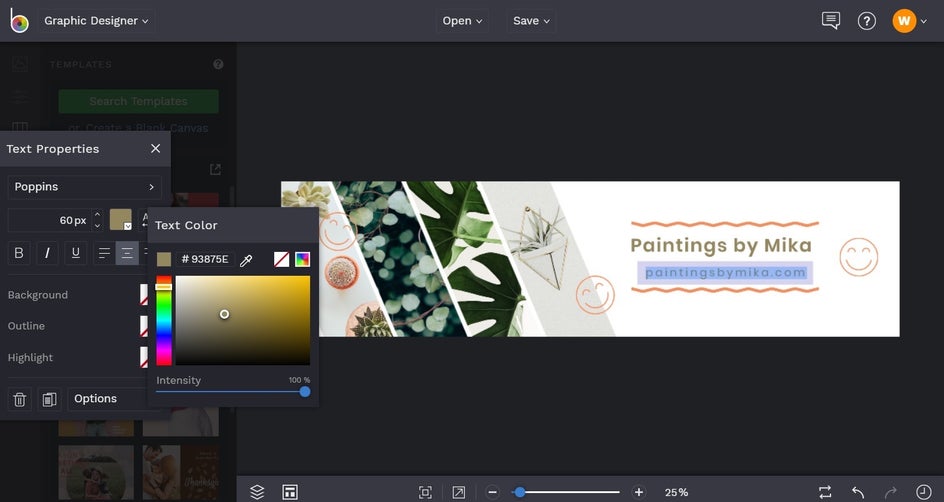Click the Outline label in Text Properties

tap(26, 326)
